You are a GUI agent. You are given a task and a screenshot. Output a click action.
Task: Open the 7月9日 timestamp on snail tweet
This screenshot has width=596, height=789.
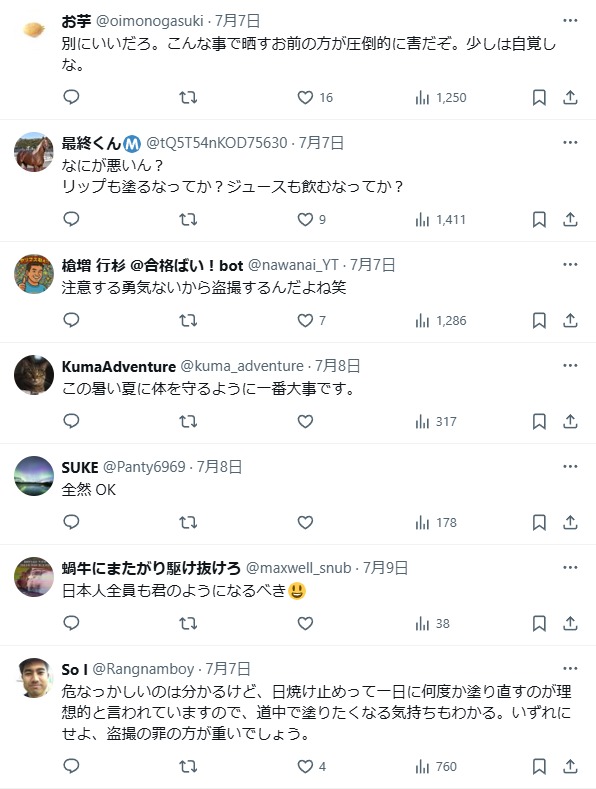tap(385, 568)
